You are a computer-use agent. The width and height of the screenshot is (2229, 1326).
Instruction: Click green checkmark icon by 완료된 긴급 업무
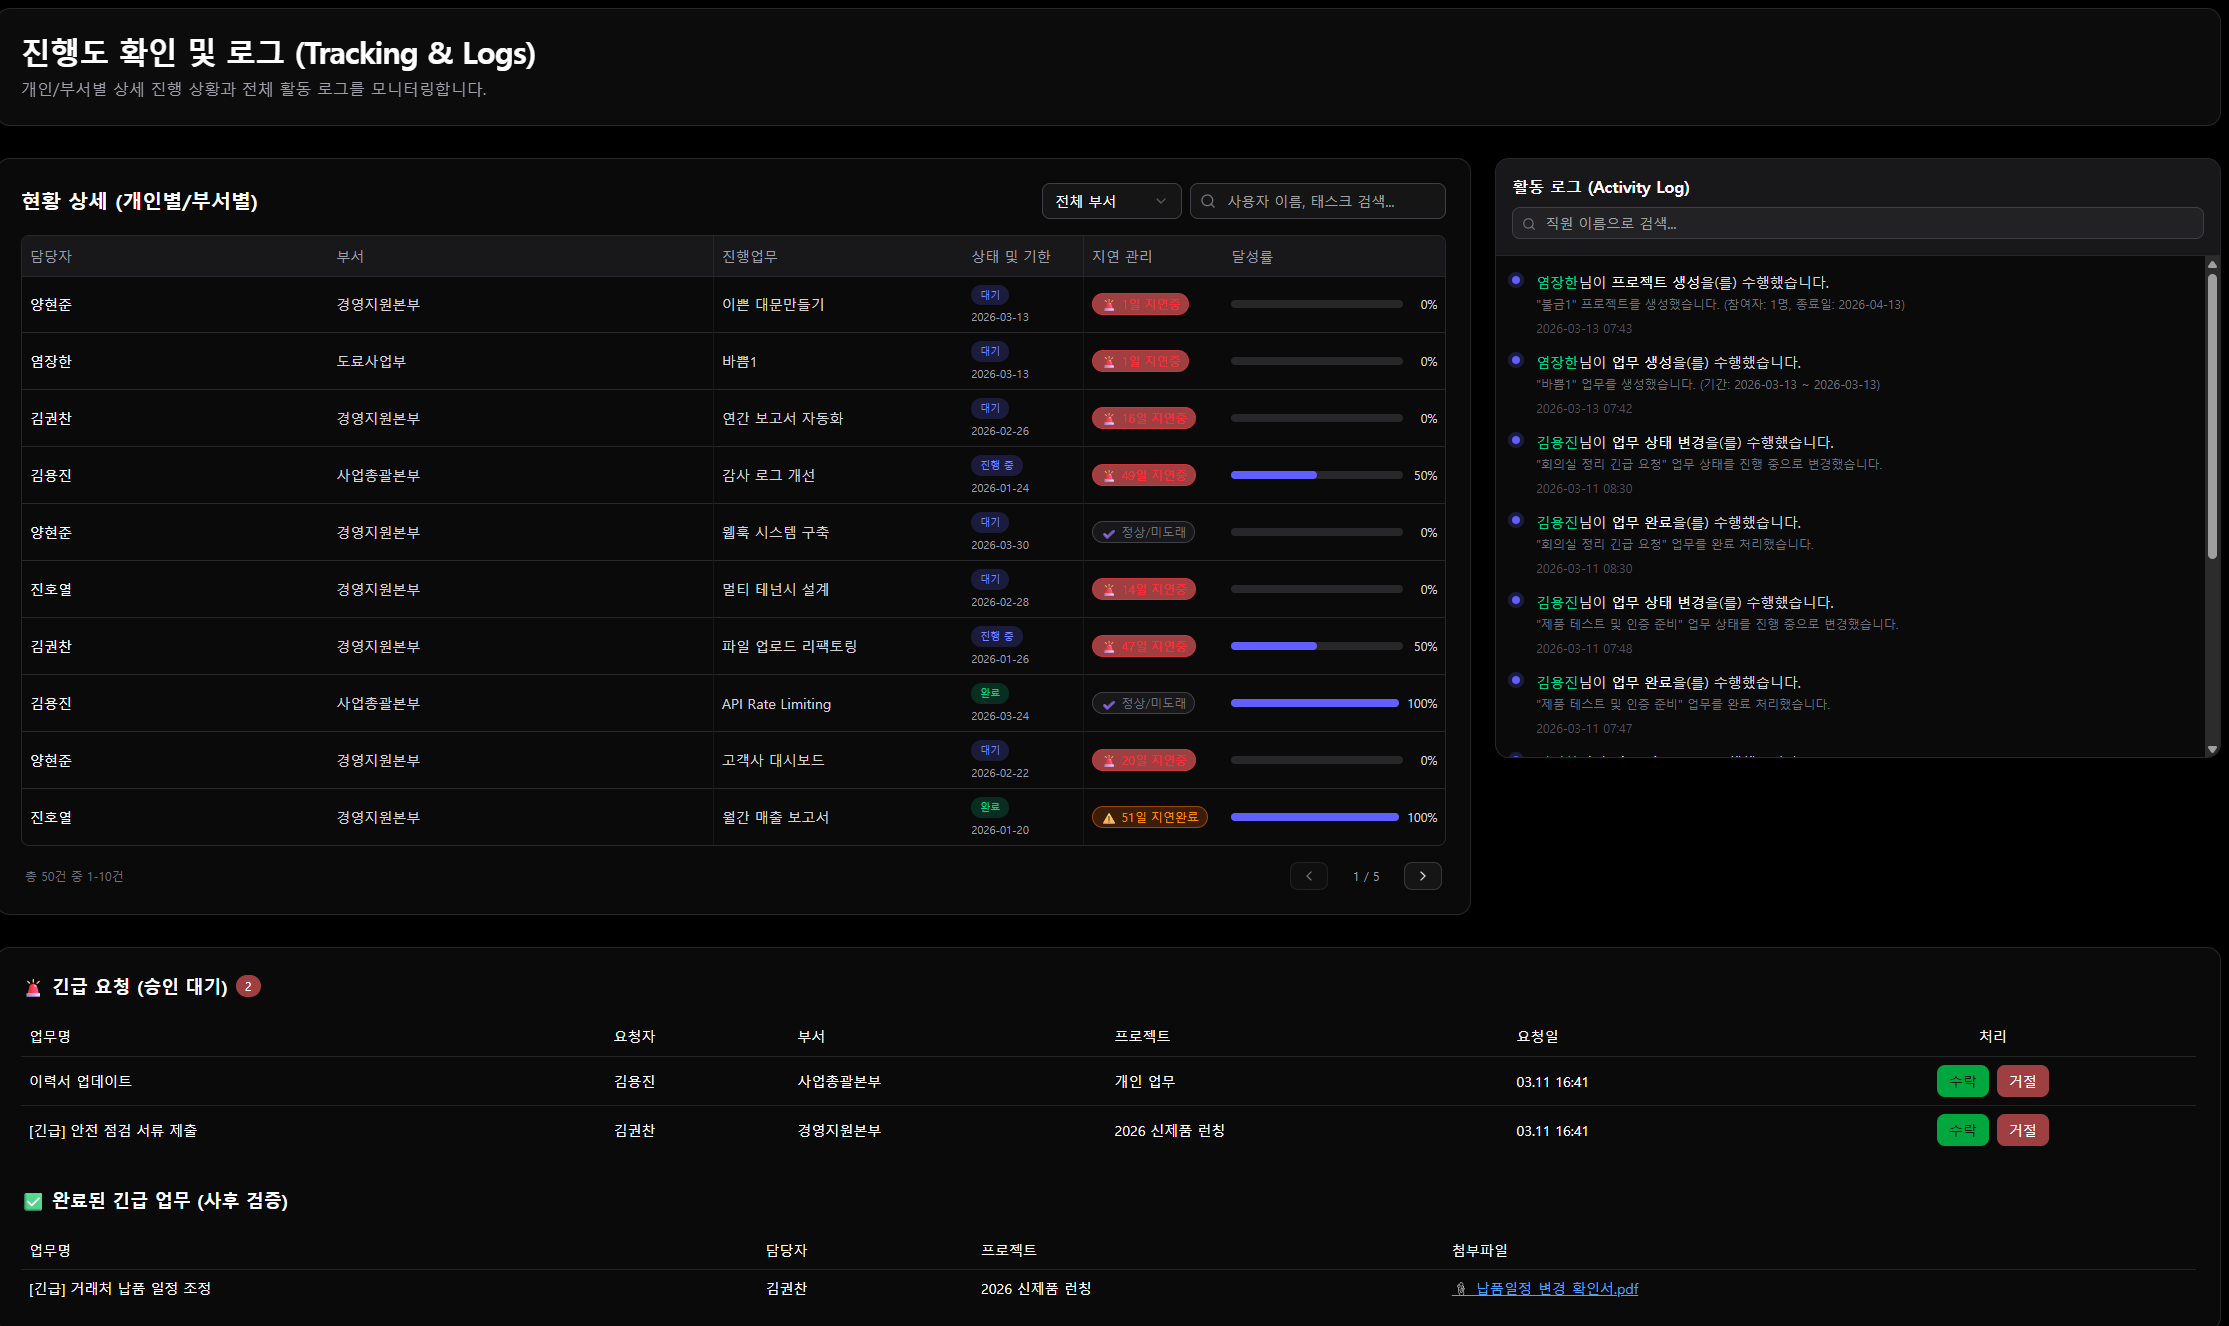coord(33,1201)
